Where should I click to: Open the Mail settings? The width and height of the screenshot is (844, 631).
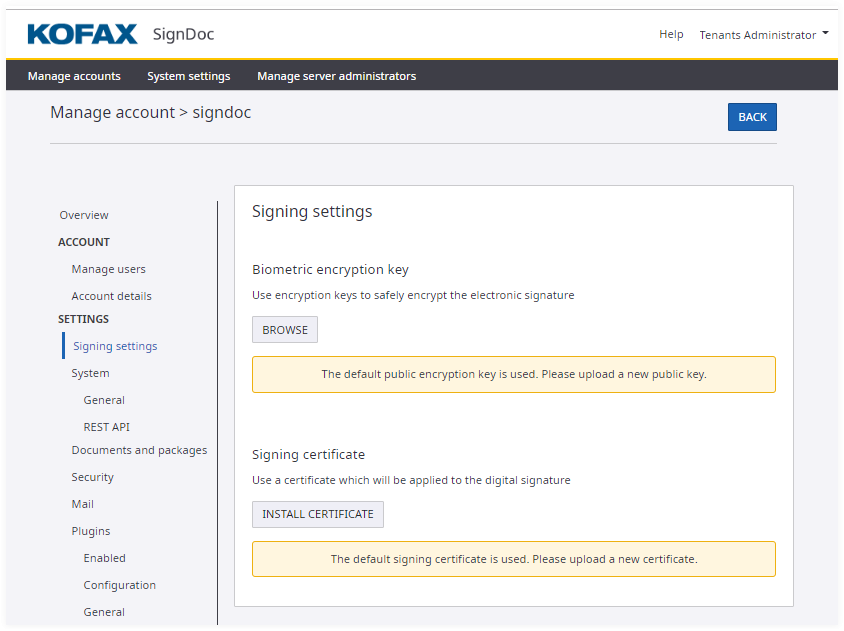tap(82, 504)
